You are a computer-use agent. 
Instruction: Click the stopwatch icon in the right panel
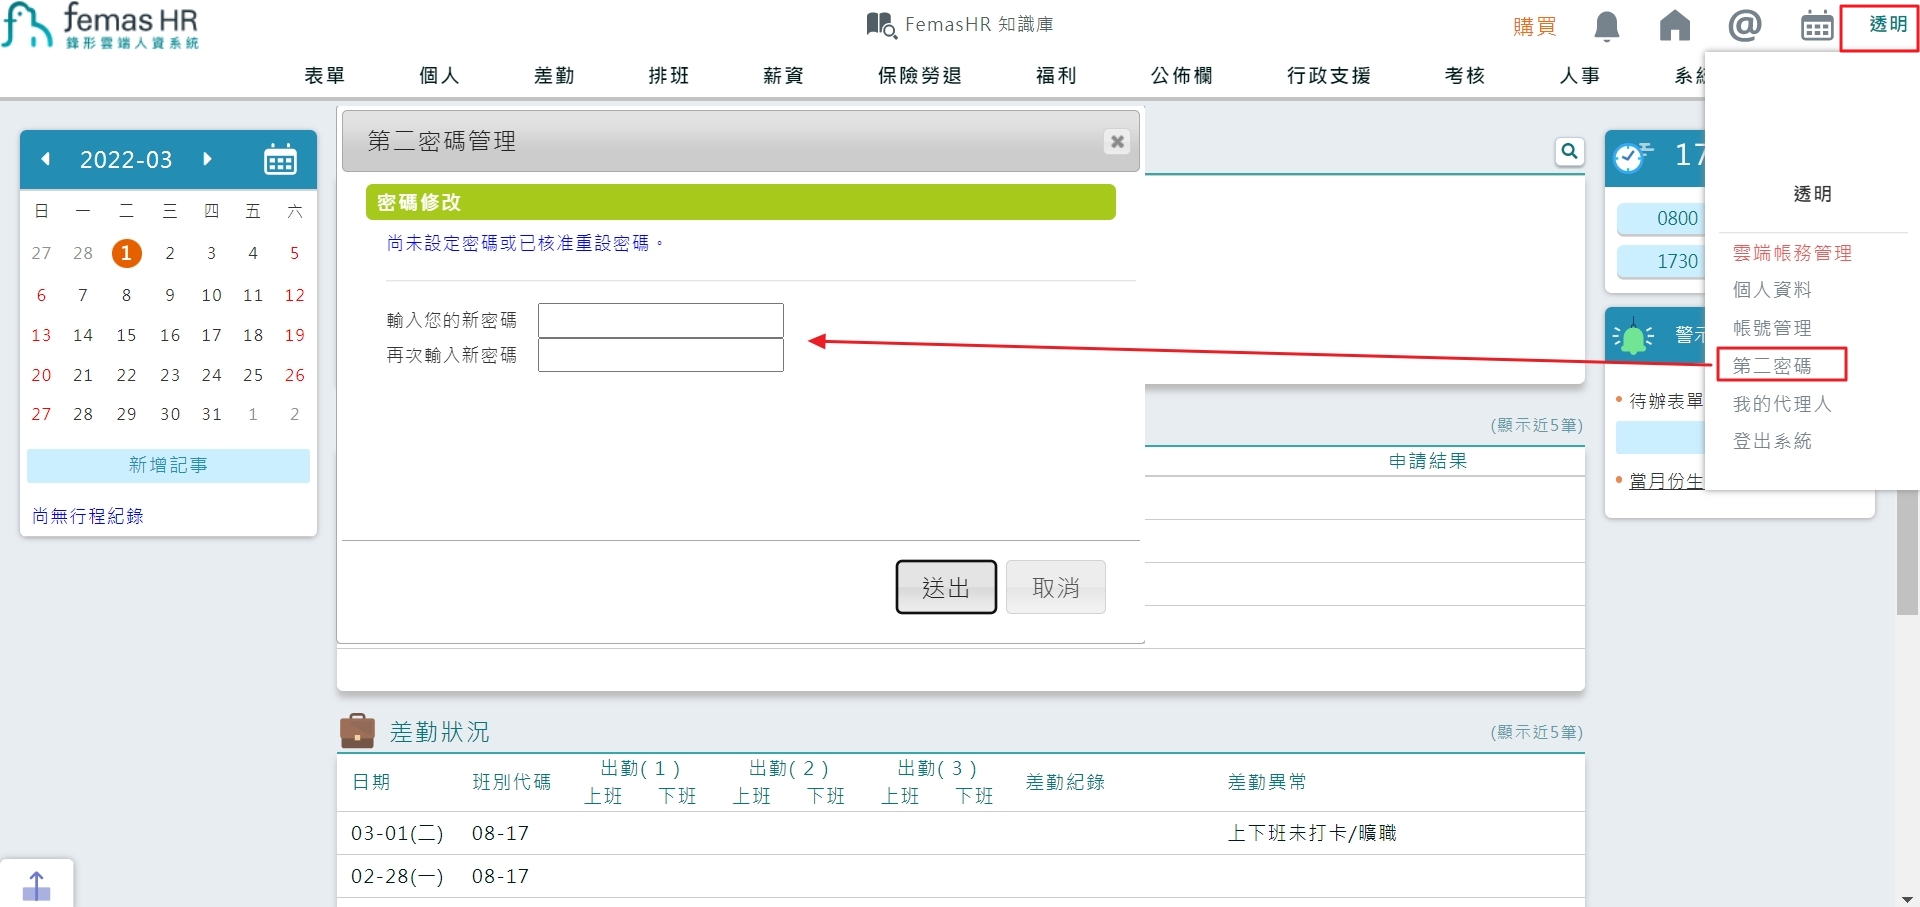tap(1634, 156)
